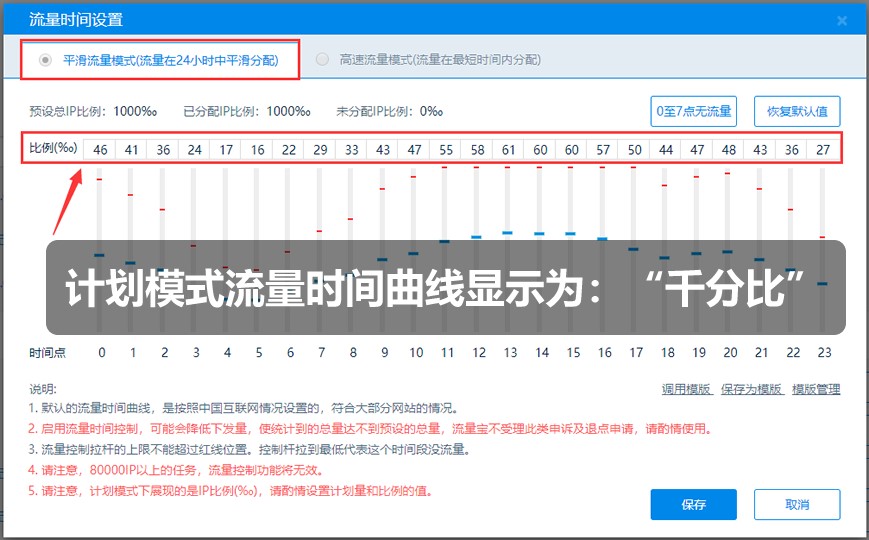
Task: Click the ratio field showing 29 for hour 7
Action: [x=320, y=150]
